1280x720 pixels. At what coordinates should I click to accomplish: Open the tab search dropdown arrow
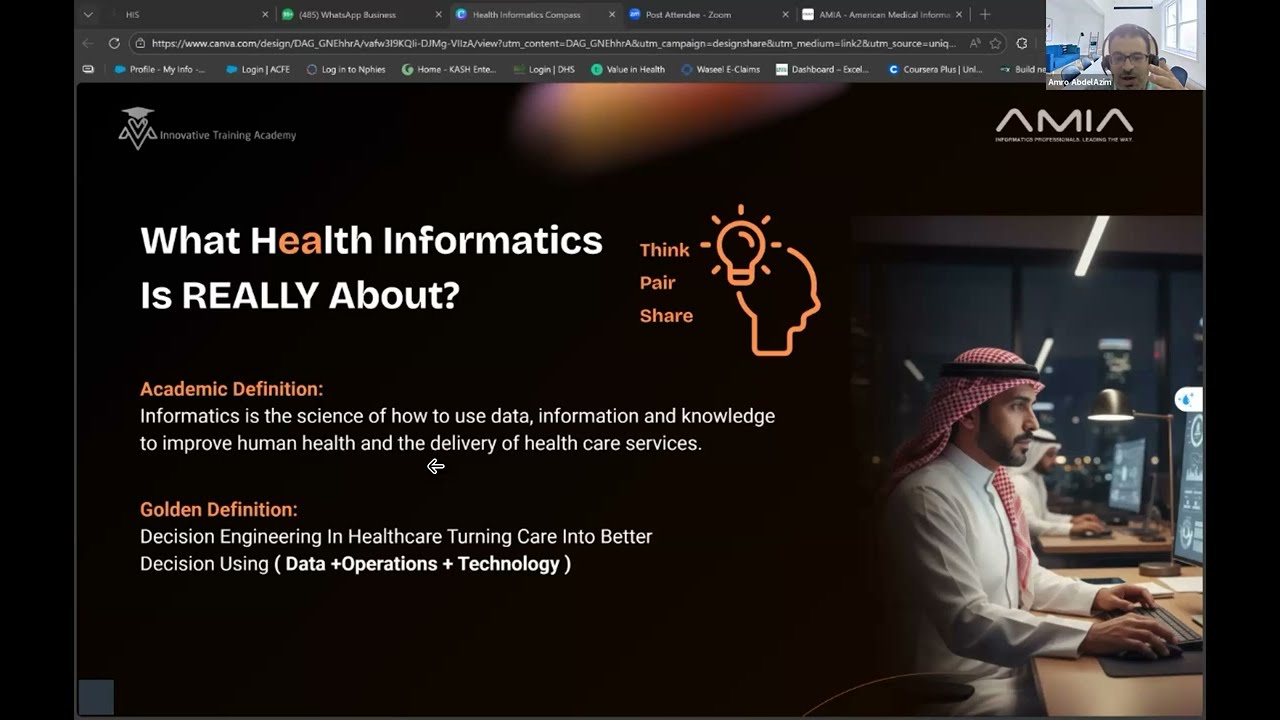coord(88,15)
